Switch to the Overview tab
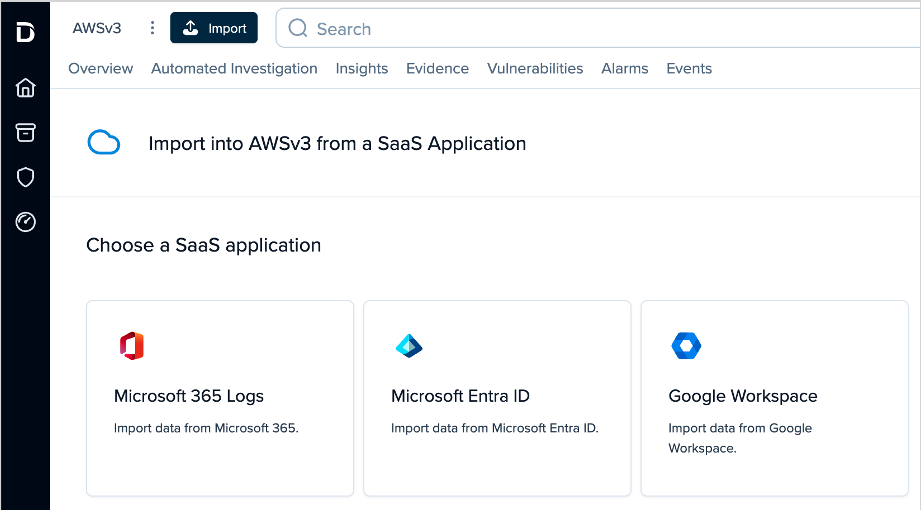This screenshot has width=921, height=510. (100, 68)
